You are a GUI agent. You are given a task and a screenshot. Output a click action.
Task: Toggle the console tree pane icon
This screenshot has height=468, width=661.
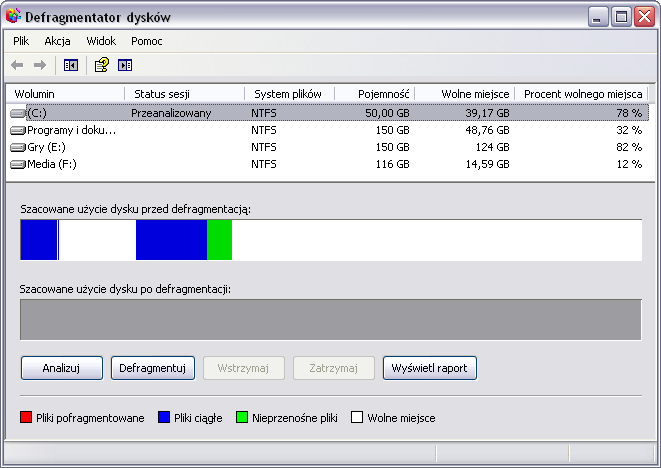pyautogui.click(x=71, y=65)
